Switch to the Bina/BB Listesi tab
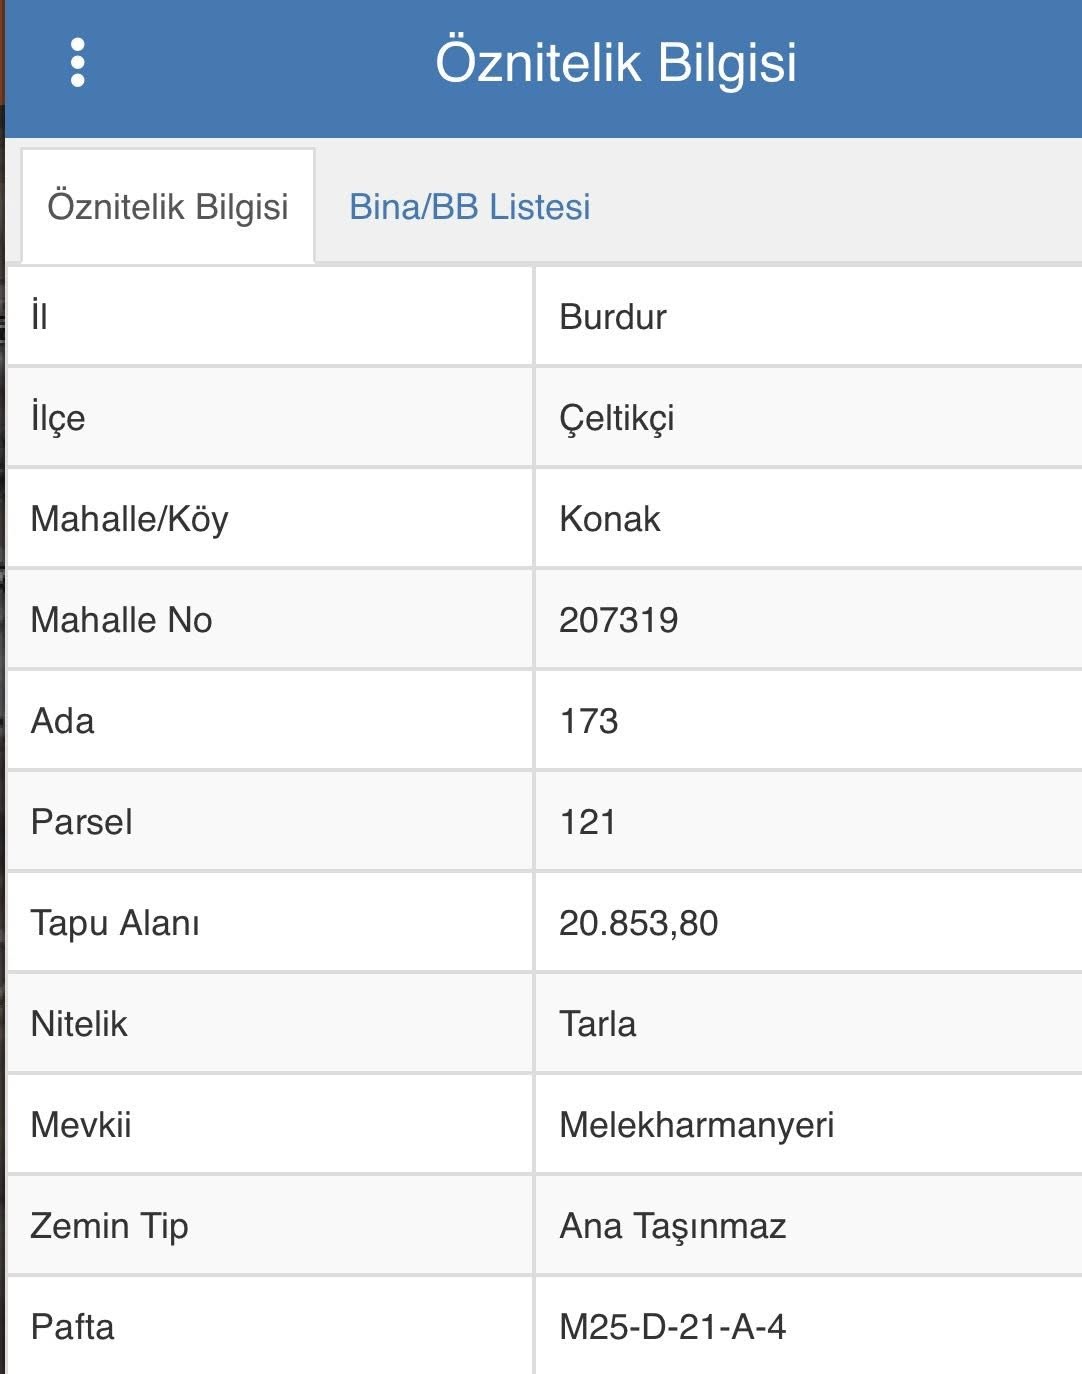This screenshot has width=1082, height=1374. [x=469, y=207]
